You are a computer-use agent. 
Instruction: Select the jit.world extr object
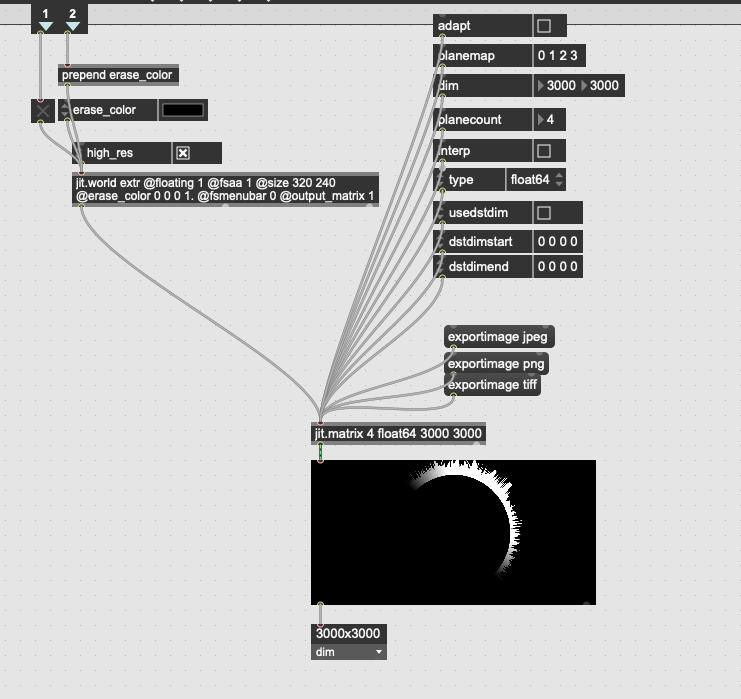(225, 190)
